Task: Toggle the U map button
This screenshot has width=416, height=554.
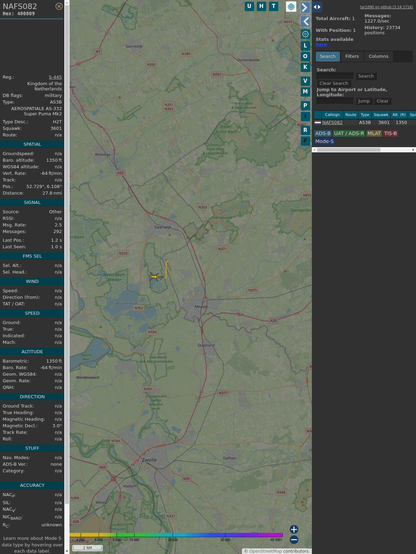Action: point(249,6)
